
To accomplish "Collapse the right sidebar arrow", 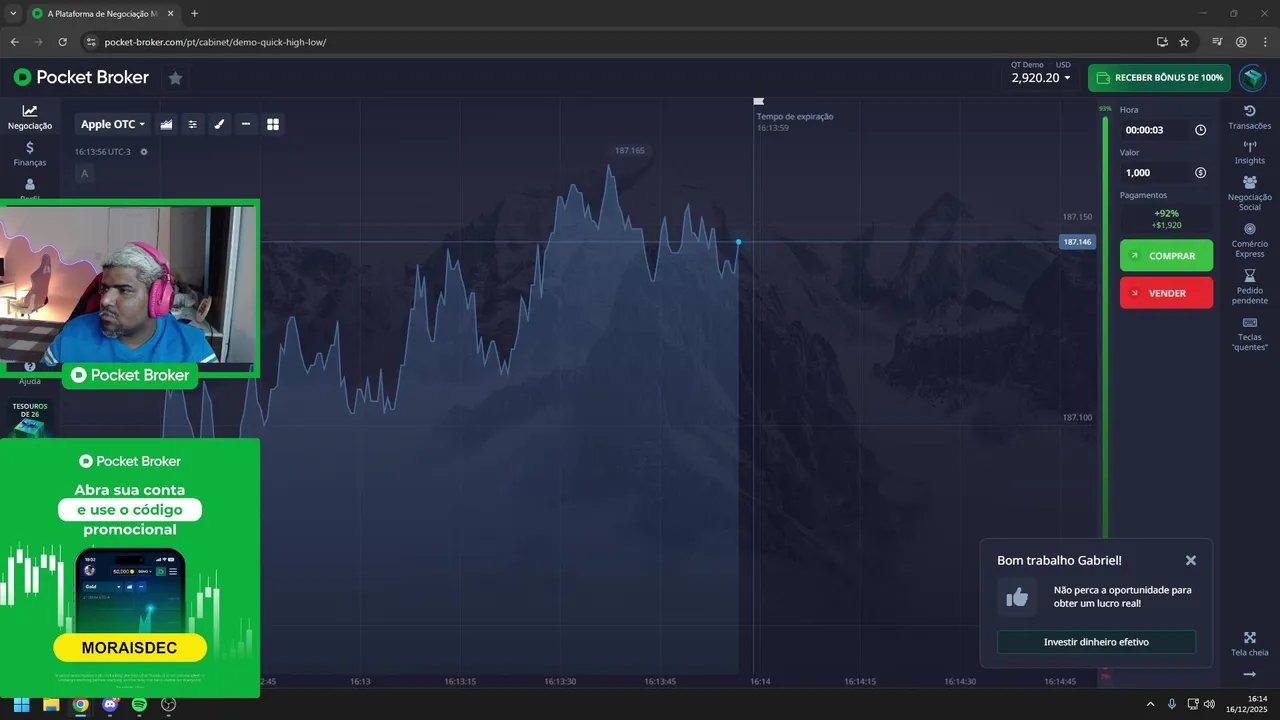I will pos(1250,675).
